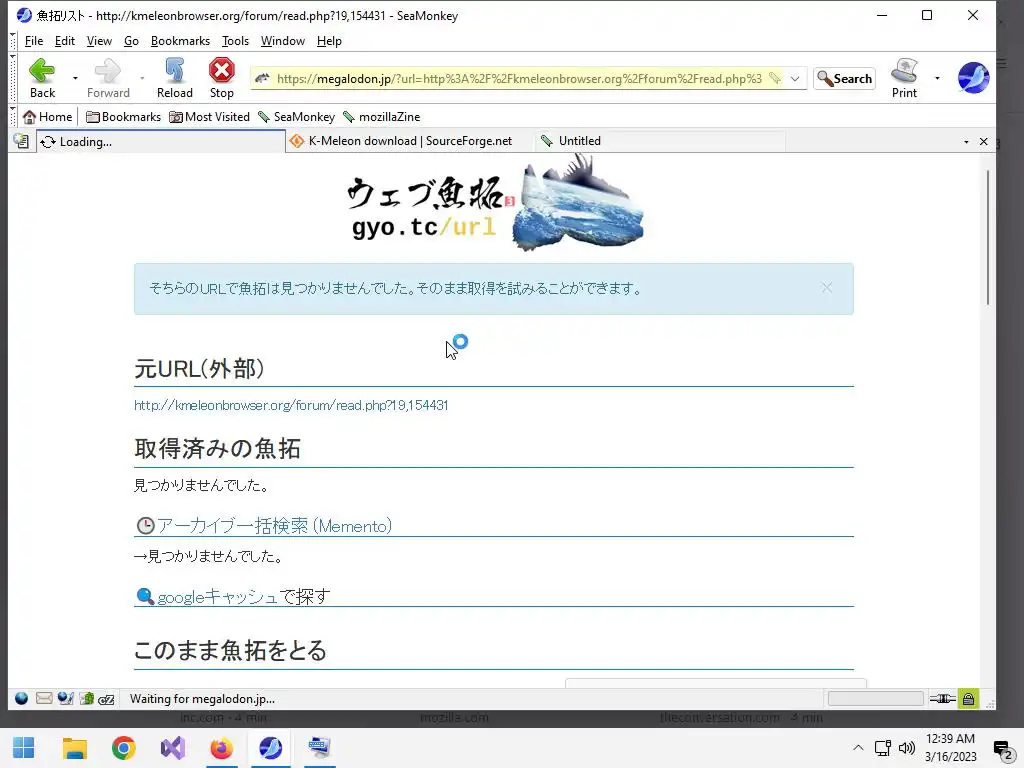Open the SeaMonkey bookmark
The image size is (1024, 768).
click(x=296, y=117)
